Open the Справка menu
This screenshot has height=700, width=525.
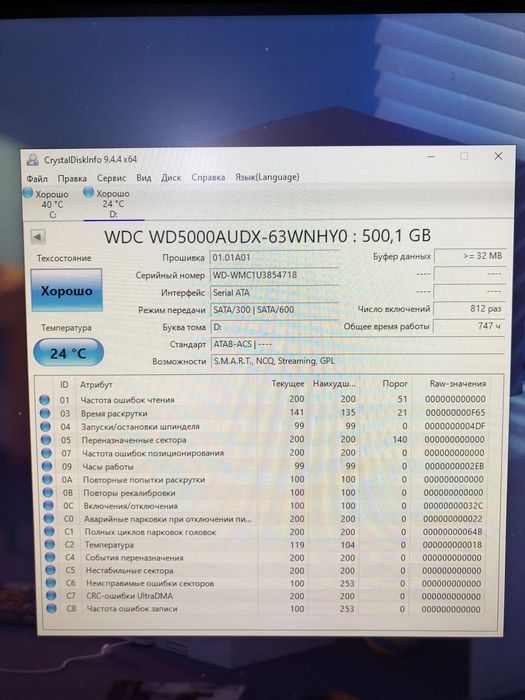point(208,178)
